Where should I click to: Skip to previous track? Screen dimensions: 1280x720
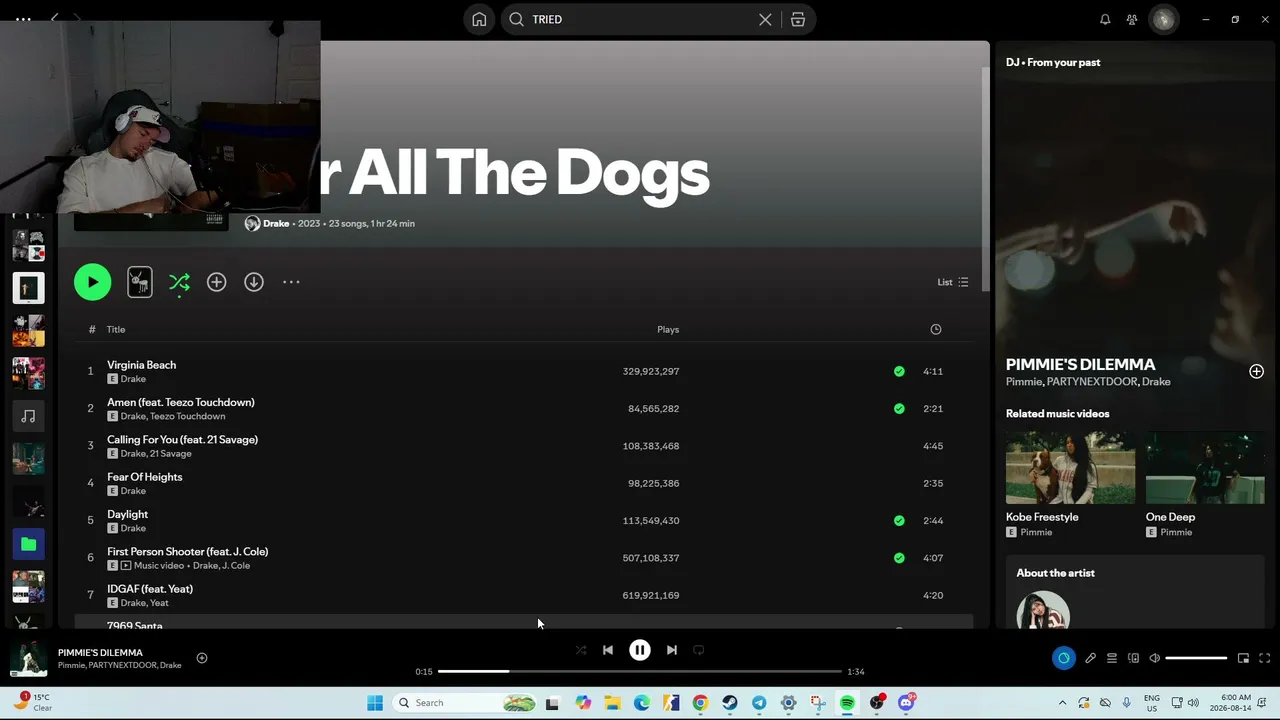tap(608, 650)
